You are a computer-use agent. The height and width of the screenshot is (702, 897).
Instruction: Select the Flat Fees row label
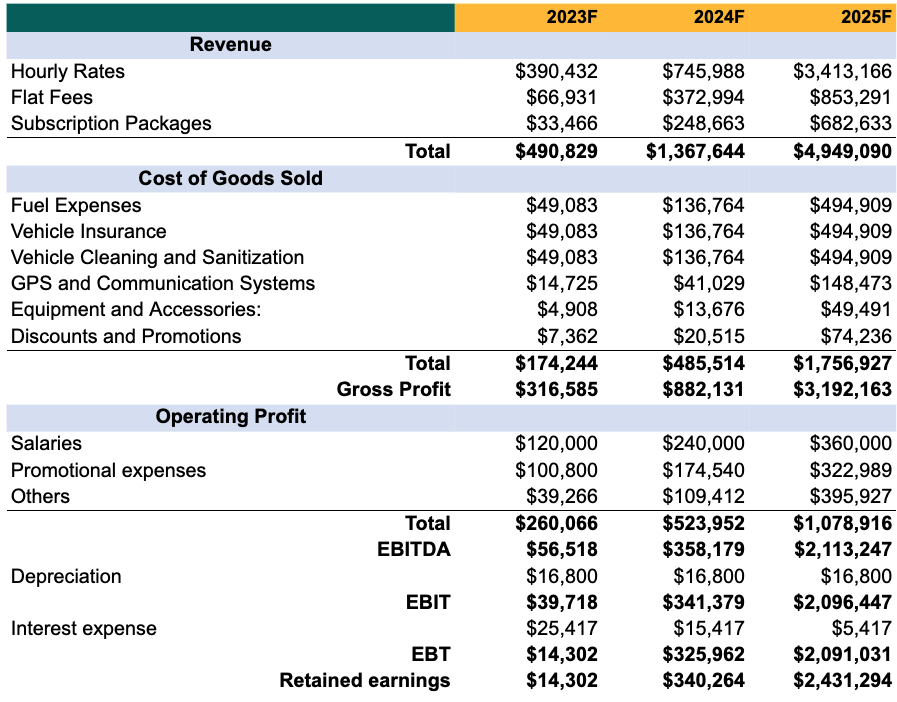pyautogui.click(x=51, y=97)
